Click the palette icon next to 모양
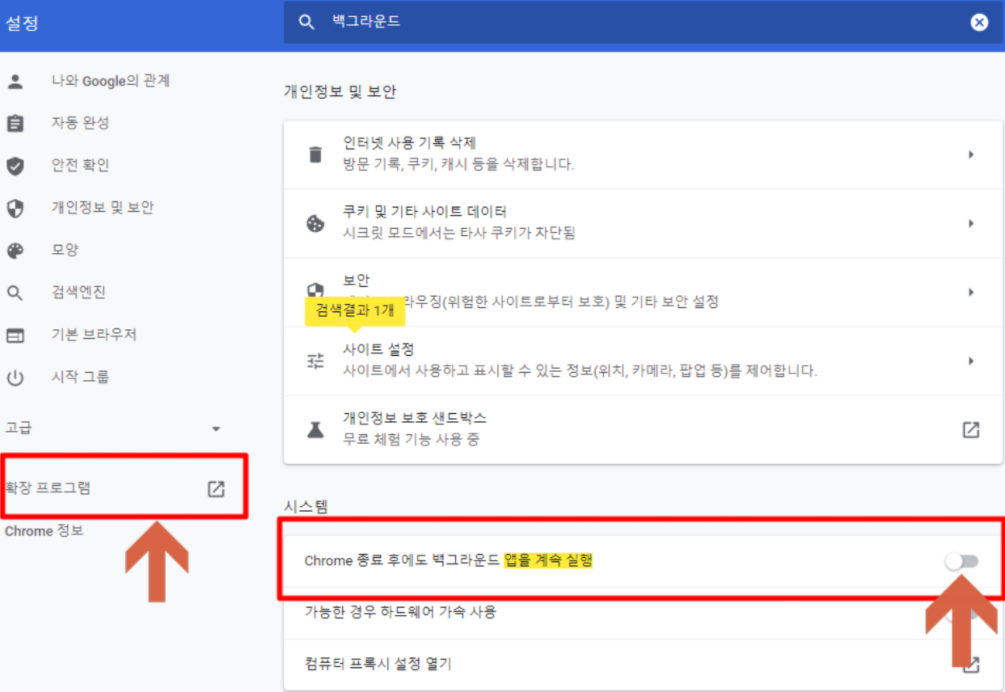This screenshot has height=692, width=1005. click(x=15, y=251)
